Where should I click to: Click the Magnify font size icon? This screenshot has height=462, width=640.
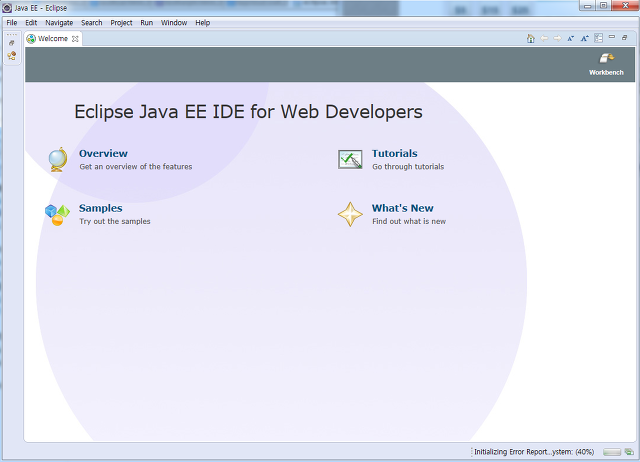point(584,38)
